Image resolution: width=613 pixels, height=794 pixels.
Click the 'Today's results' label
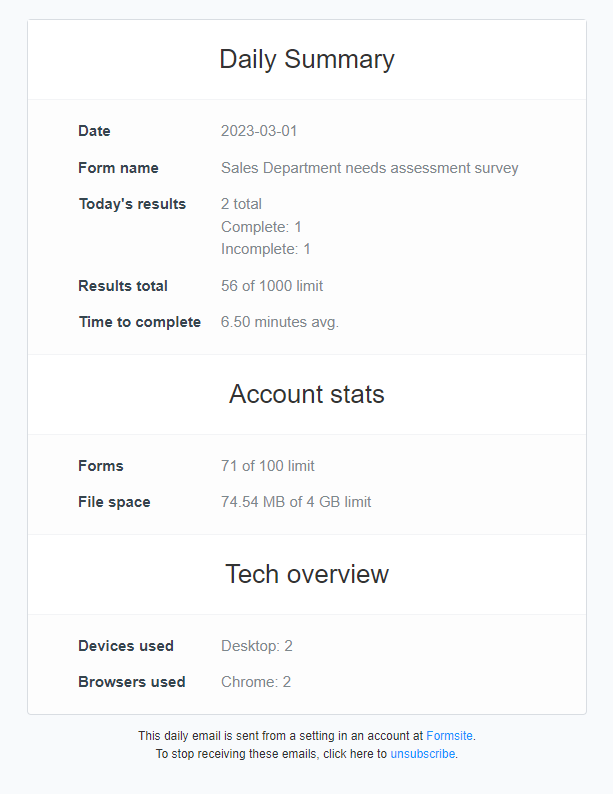coord(132,204)
